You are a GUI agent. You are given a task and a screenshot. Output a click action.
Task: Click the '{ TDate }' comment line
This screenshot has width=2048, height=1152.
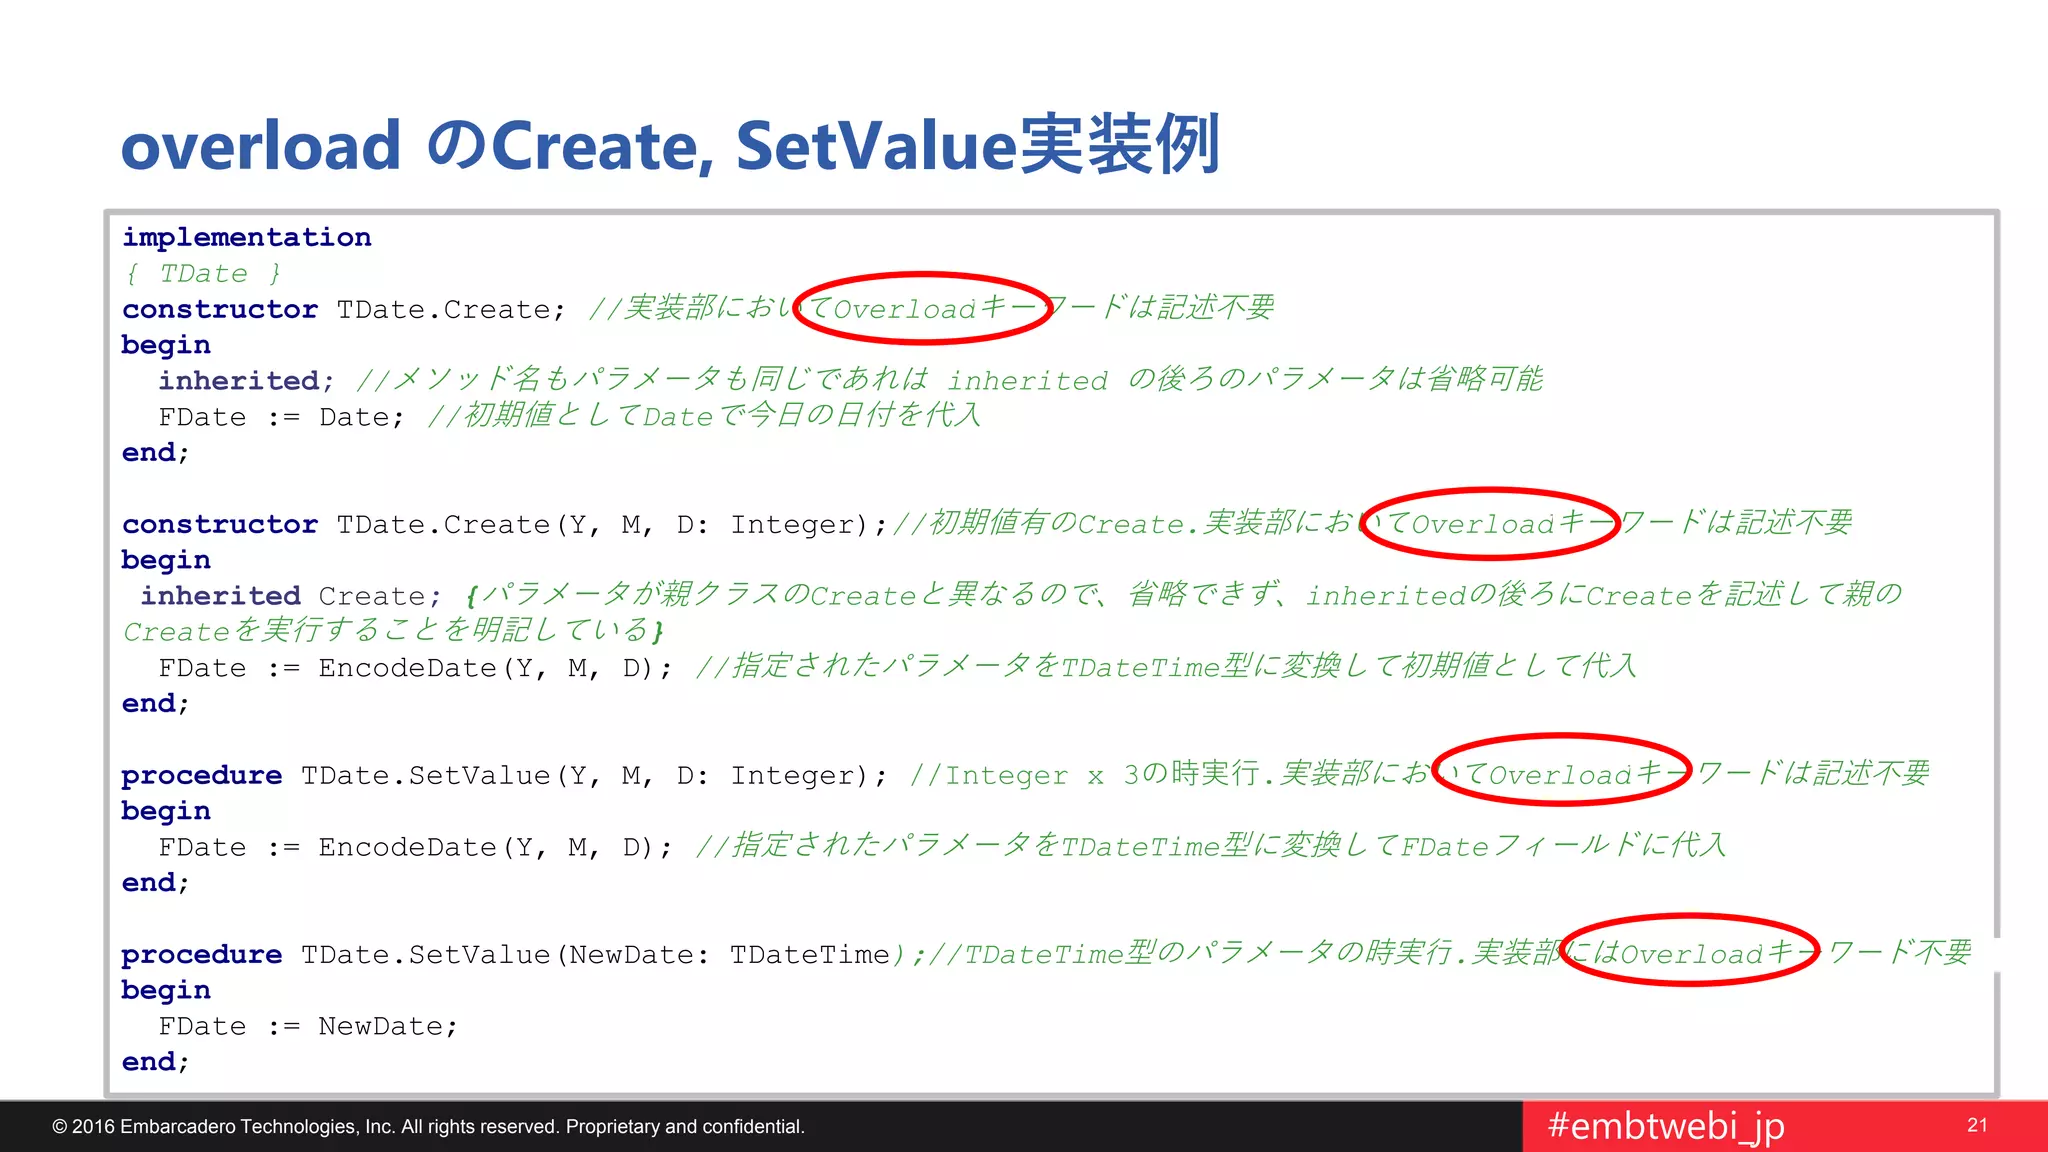click(x=203, y=273)
